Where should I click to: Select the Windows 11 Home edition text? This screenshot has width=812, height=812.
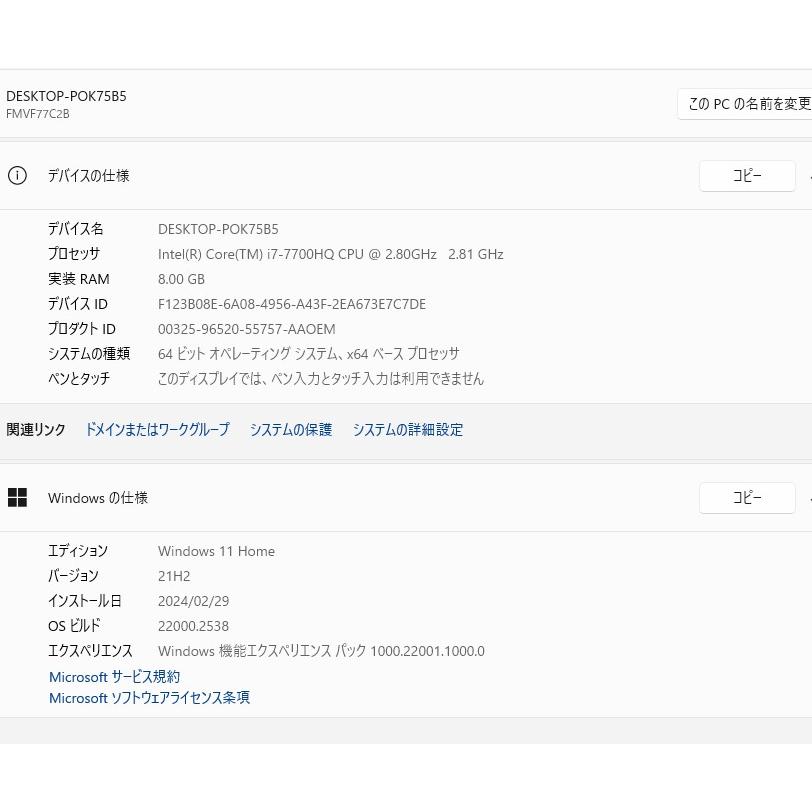pyautogui.click(x=216, y=551)
